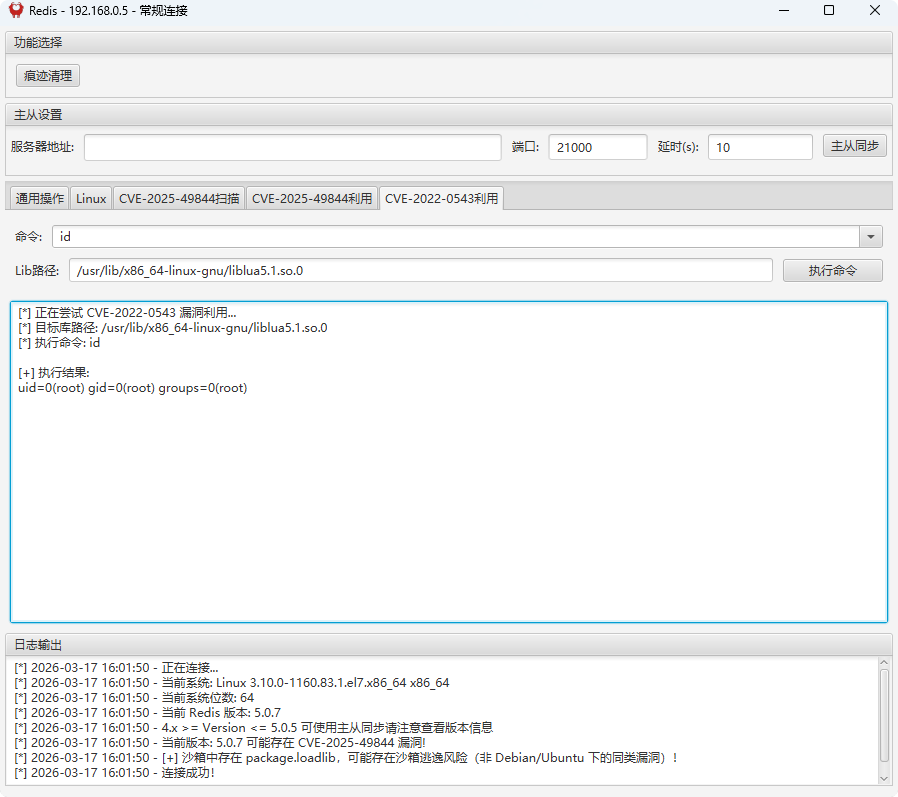Select the CVE-2022-0543利用 tab
Image resolution: width=898 pixels, height=797 pixels.
click(x=442, y=199)
